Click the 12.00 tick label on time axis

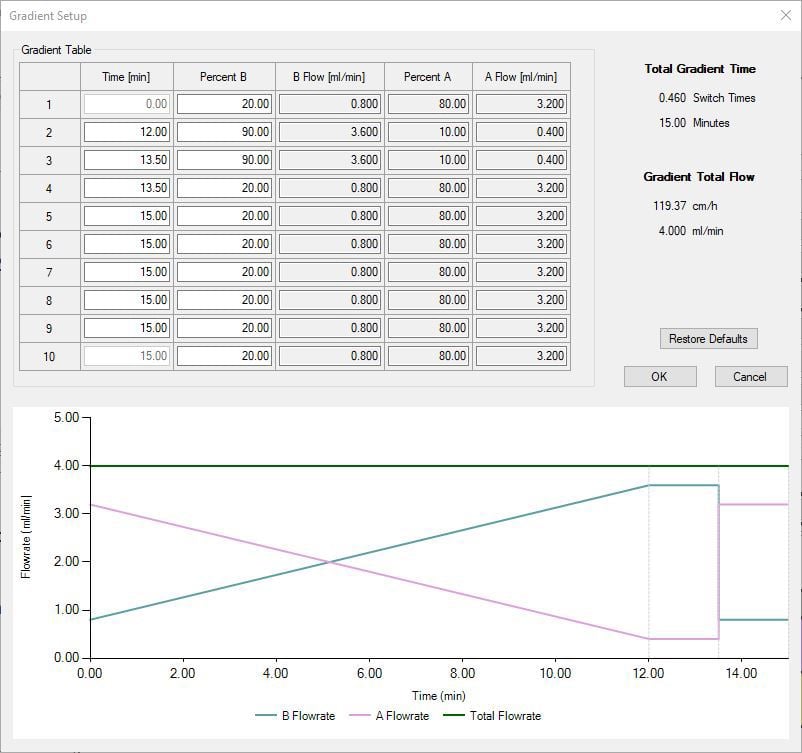point(648,673)
